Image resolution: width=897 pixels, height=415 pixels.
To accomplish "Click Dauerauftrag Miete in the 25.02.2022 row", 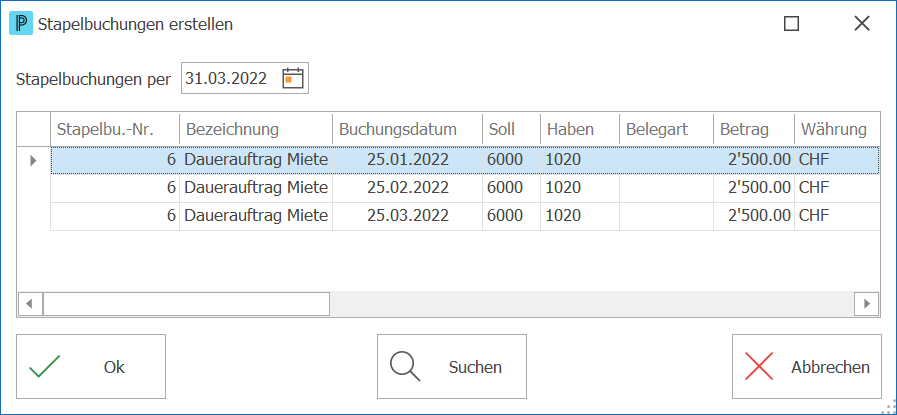I will pyautogui.click(x=256, y=188).
